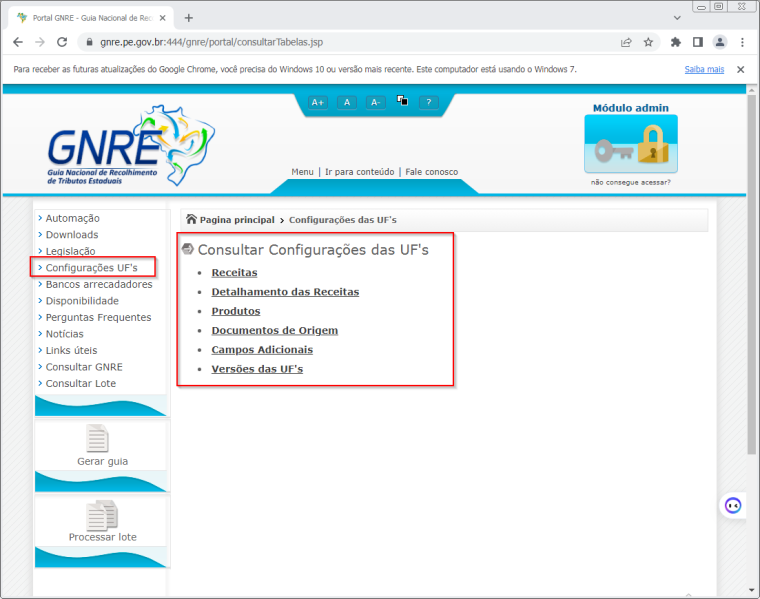This screenshot has height=599, width=760.
Task: Open Chrome extensions puzzle icon
Action: 676,42
